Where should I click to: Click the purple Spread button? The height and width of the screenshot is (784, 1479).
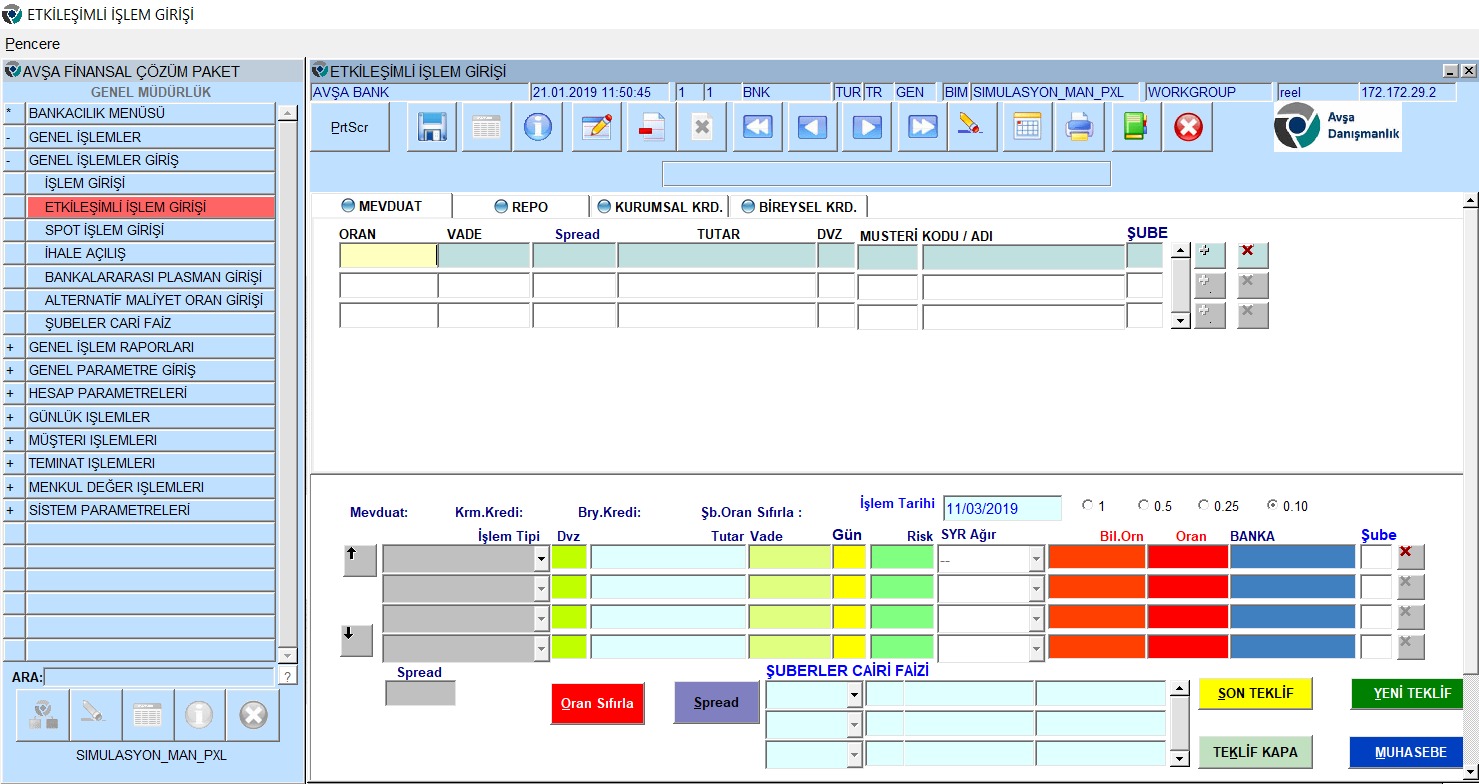tap(717, 703)
